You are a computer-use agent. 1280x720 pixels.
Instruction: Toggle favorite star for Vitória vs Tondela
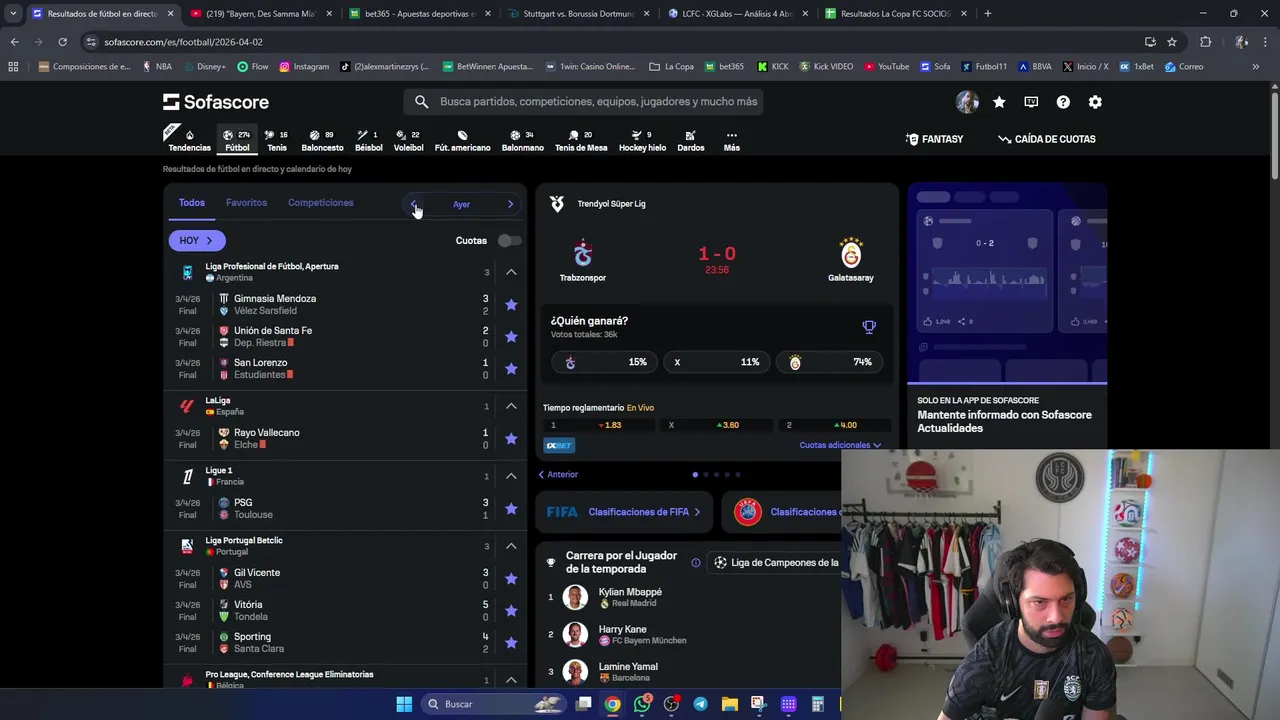511,611
